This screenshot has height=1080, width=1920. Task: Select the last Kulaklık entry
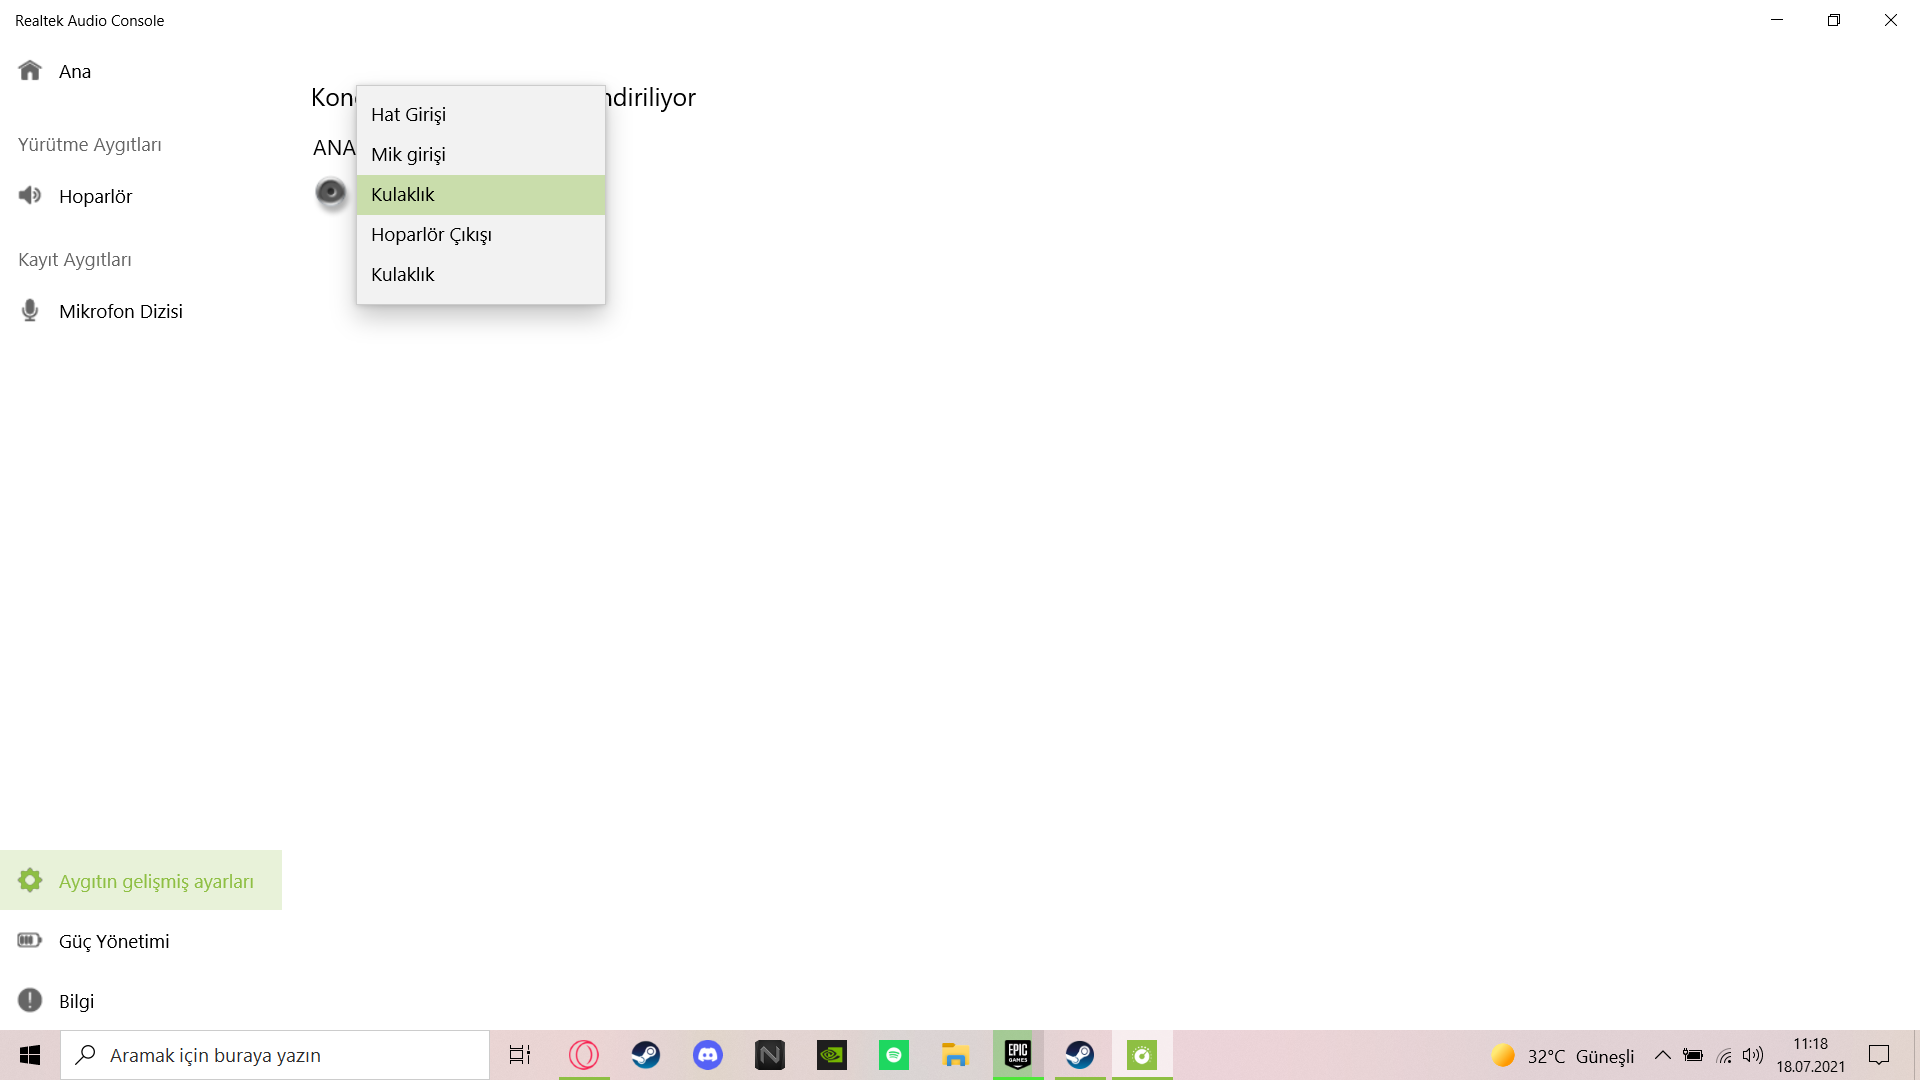click(403, 274)
